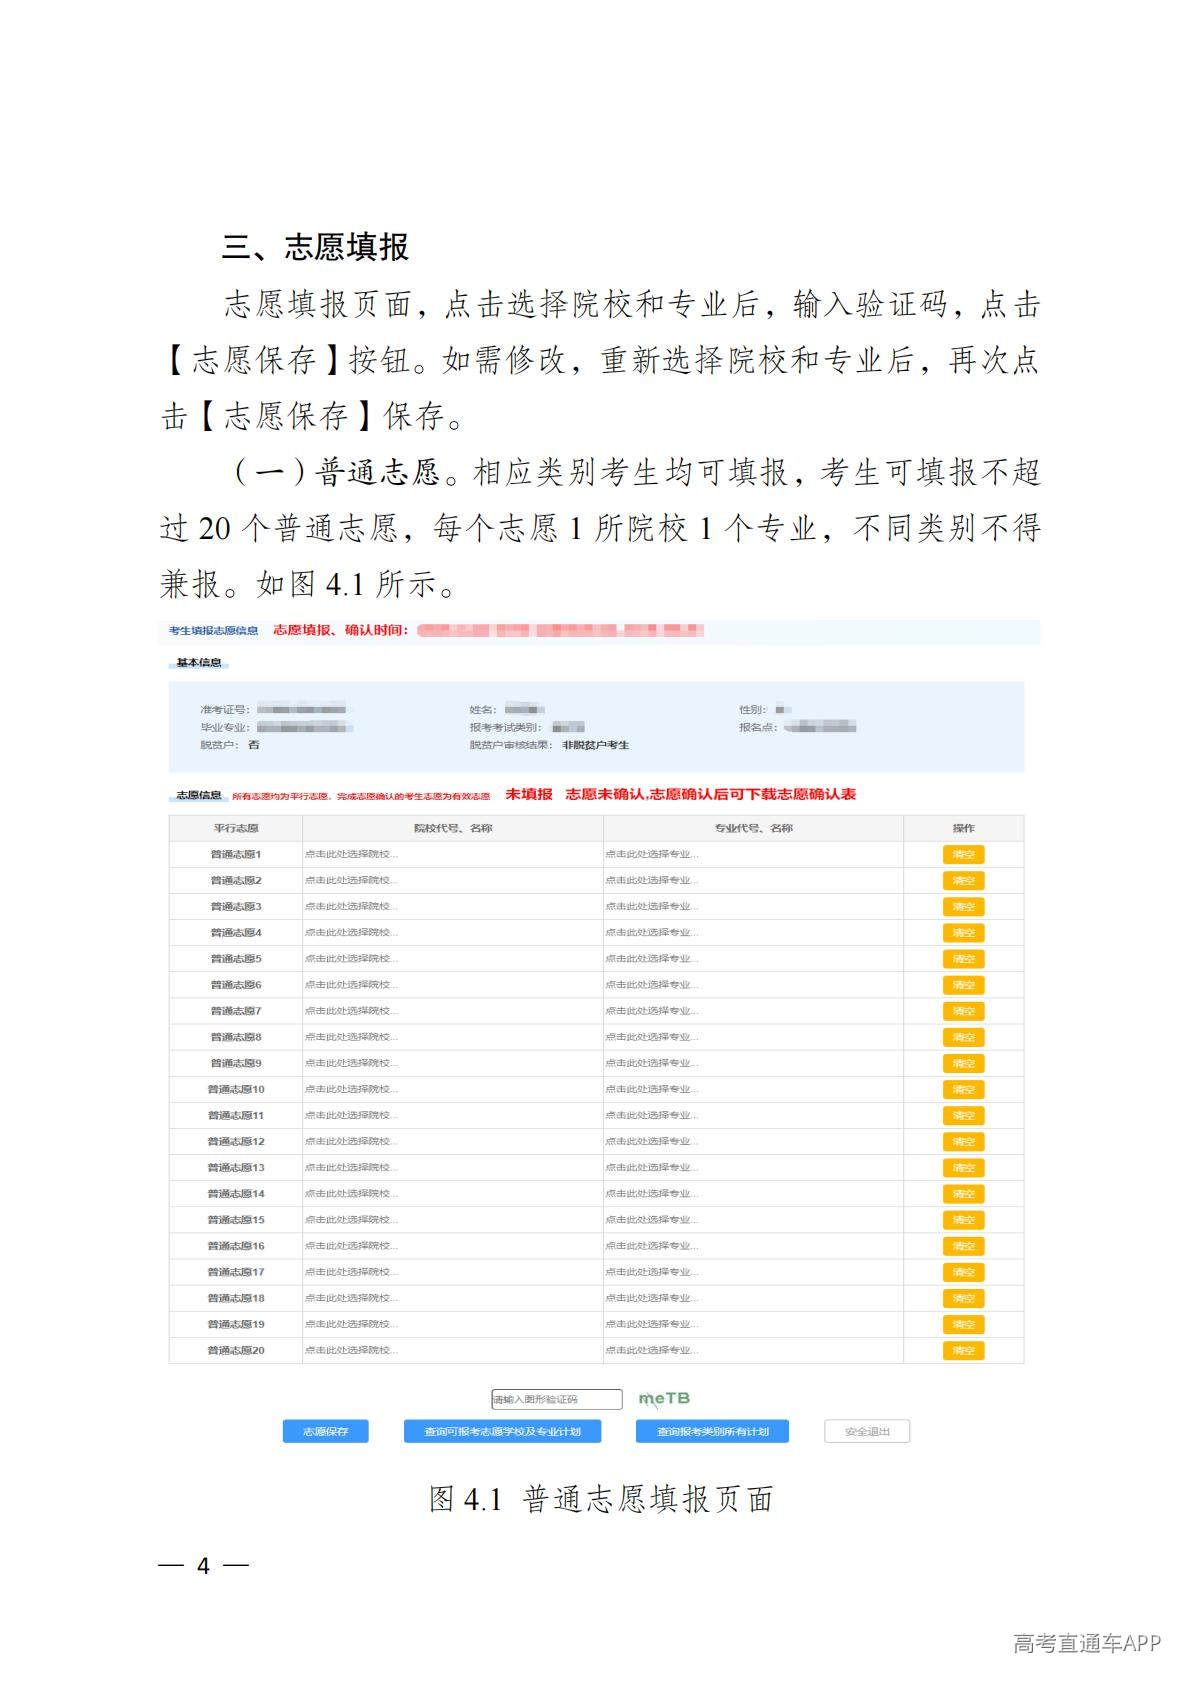Choose school for 普通志愿15
The height and width of the screenshot is (1683, 1190).
click(452, 1220)
